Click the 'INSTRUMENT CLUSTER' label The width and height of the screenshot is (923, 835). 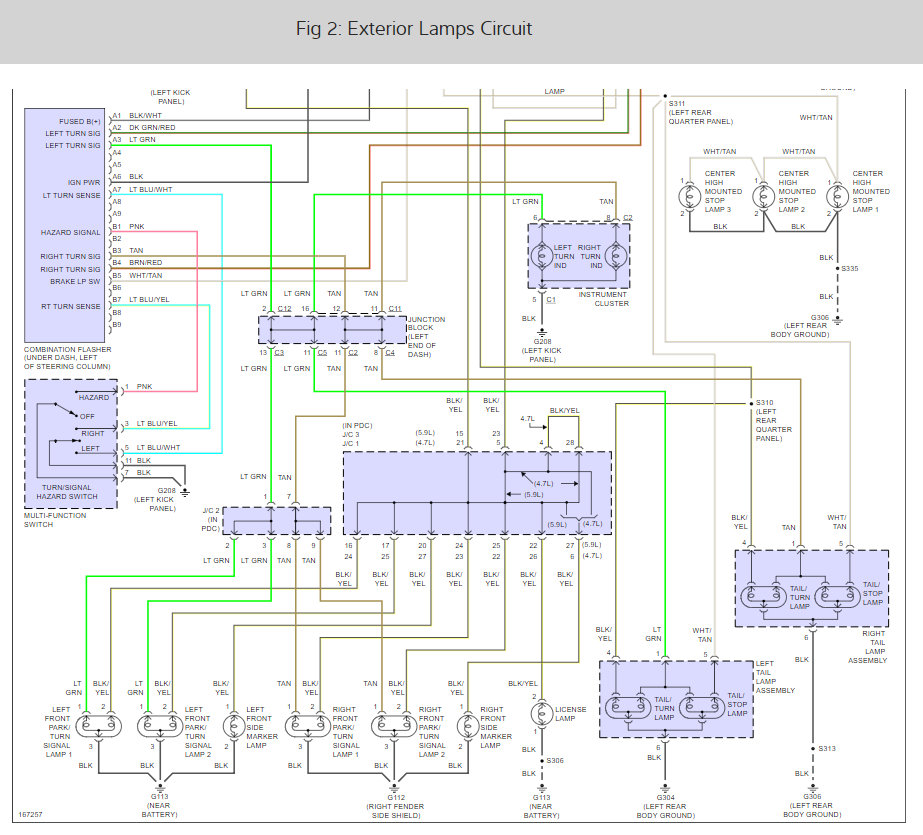603,299
